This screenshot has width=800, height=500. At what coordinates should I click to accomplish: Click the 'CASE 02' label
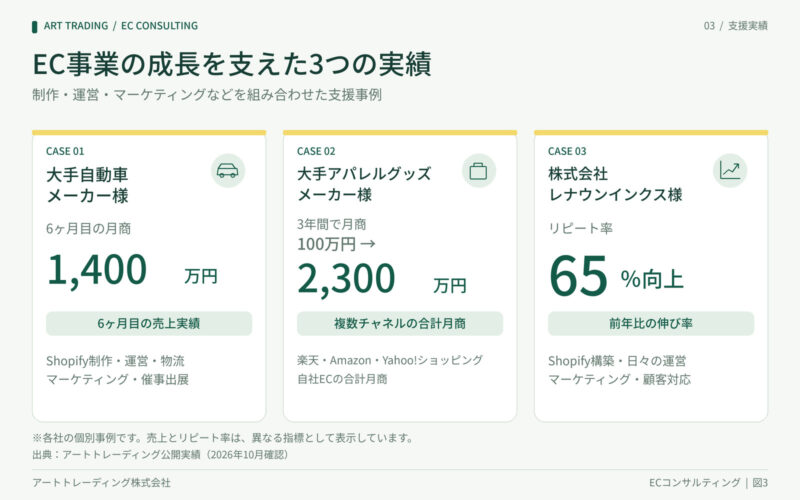point(316,151)
